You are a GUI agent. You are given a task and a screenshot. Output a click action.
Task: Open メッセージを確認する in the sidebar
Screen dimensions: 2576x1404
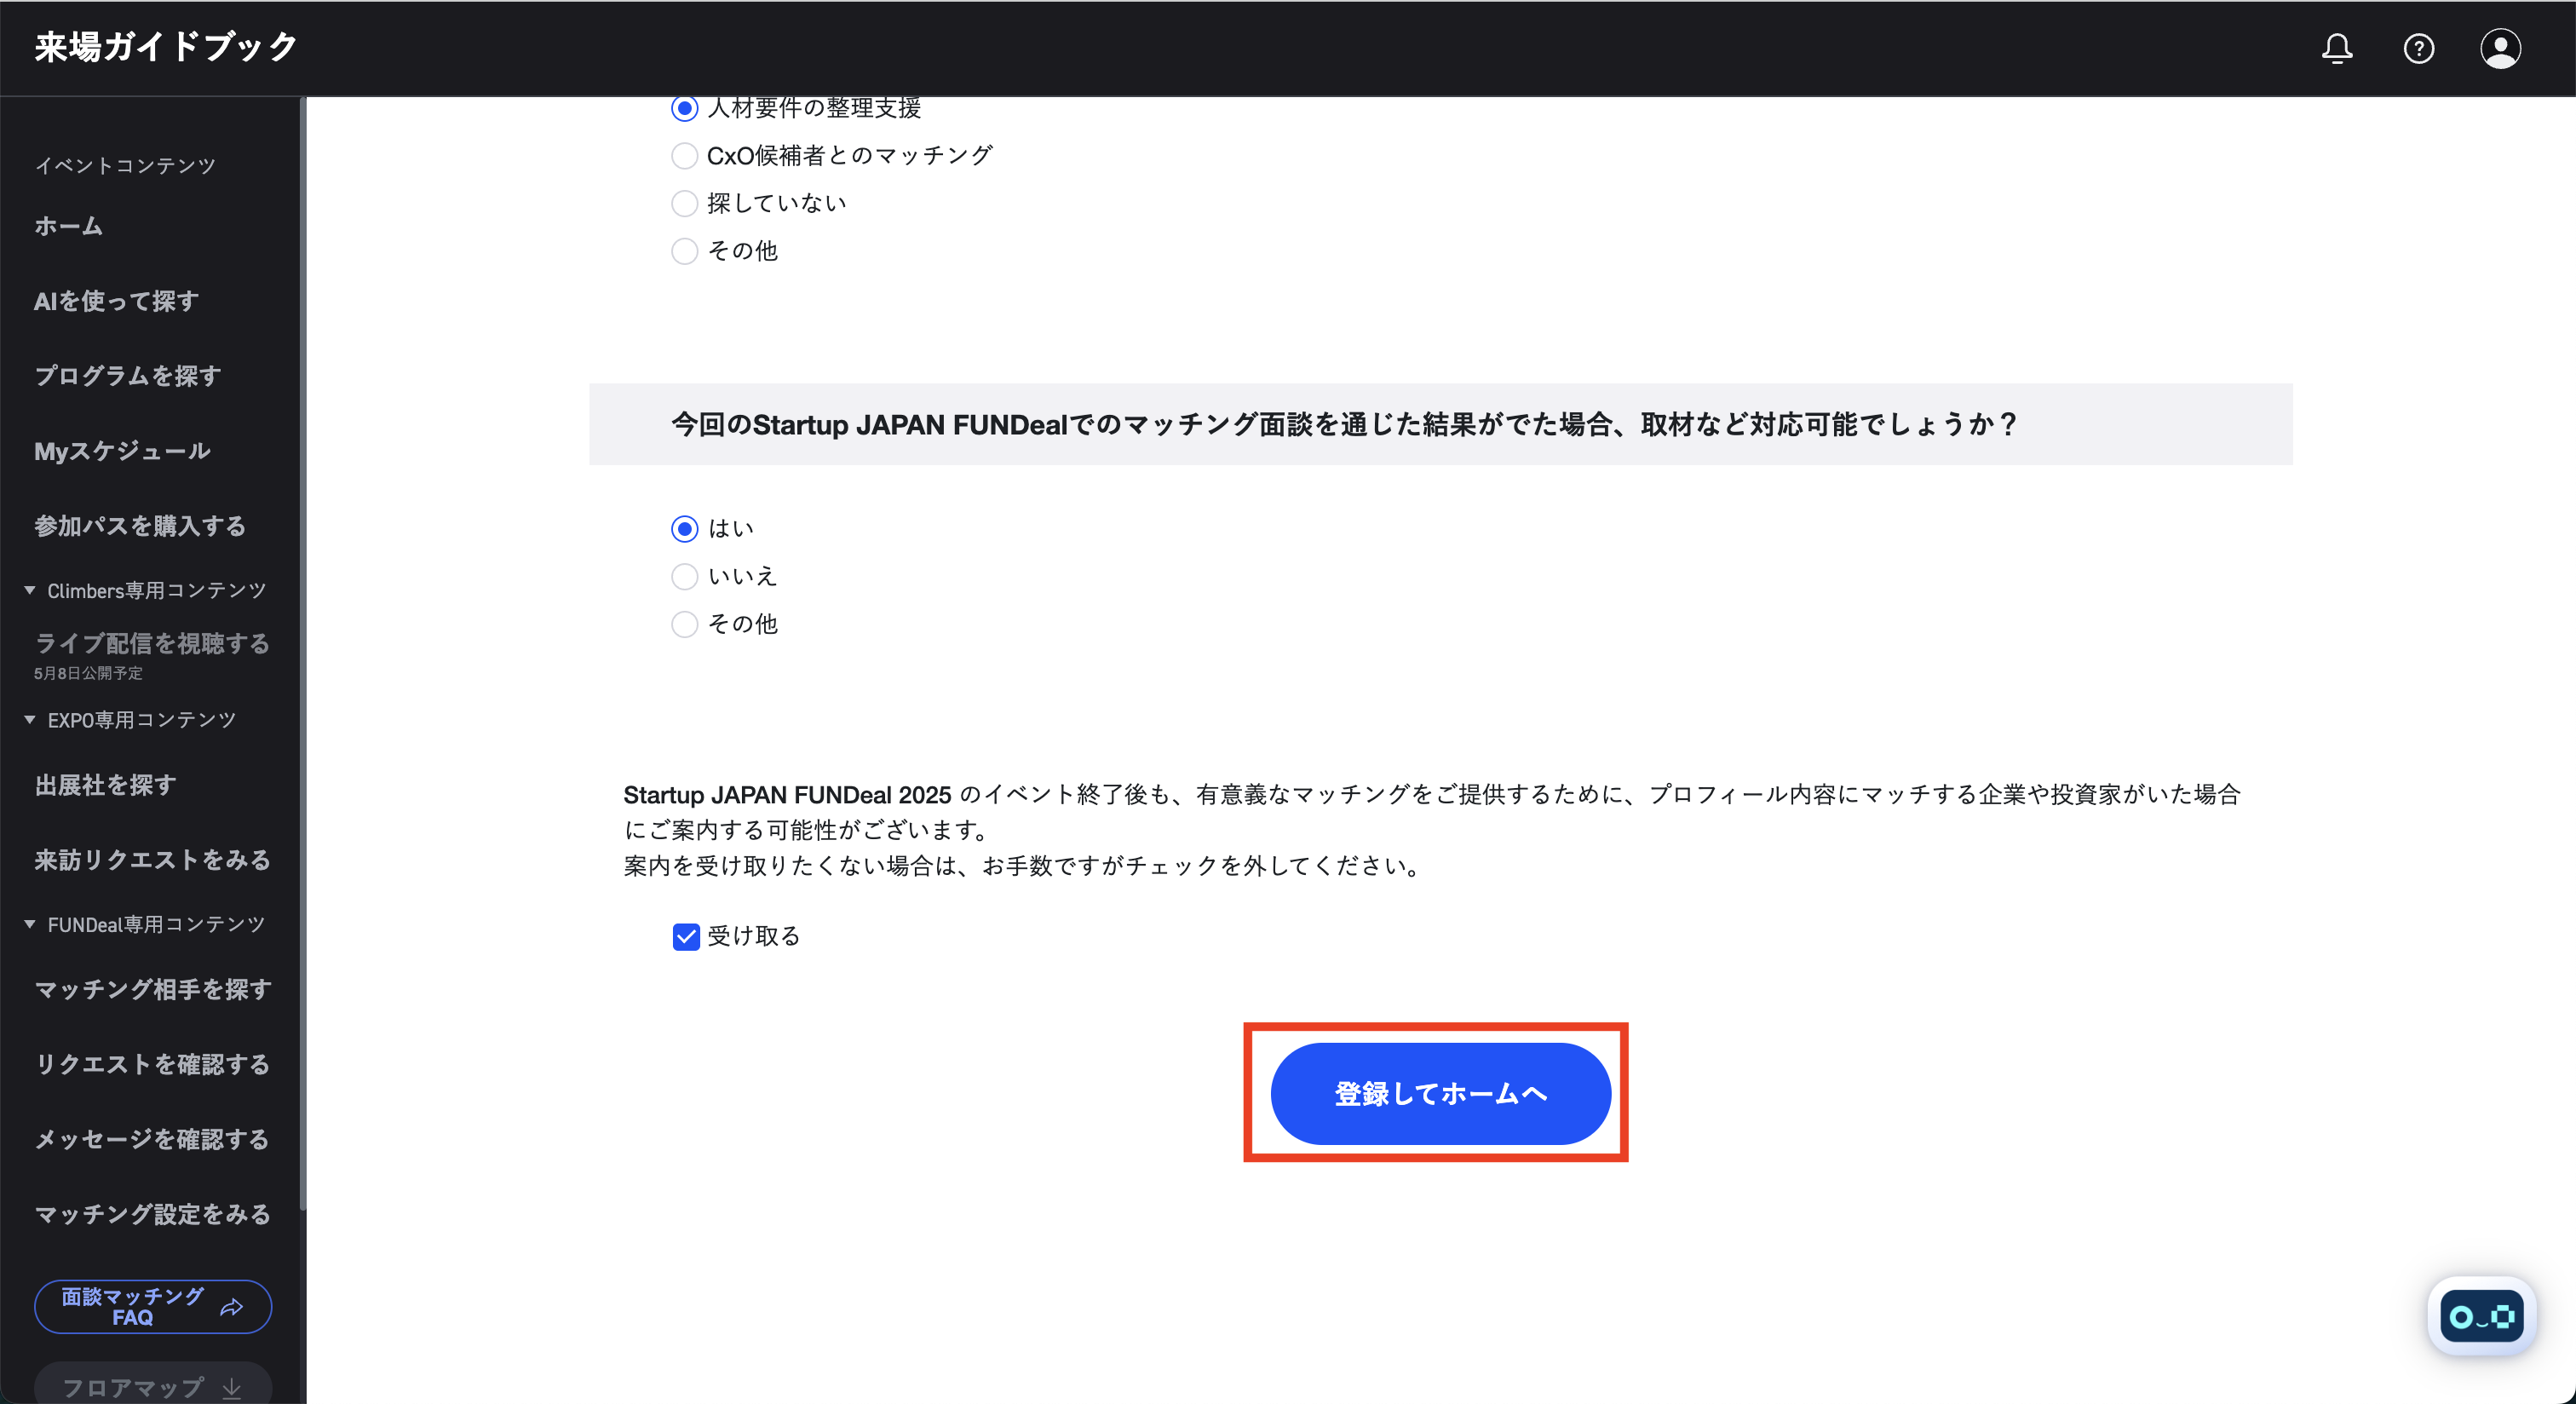[152, 1139]
